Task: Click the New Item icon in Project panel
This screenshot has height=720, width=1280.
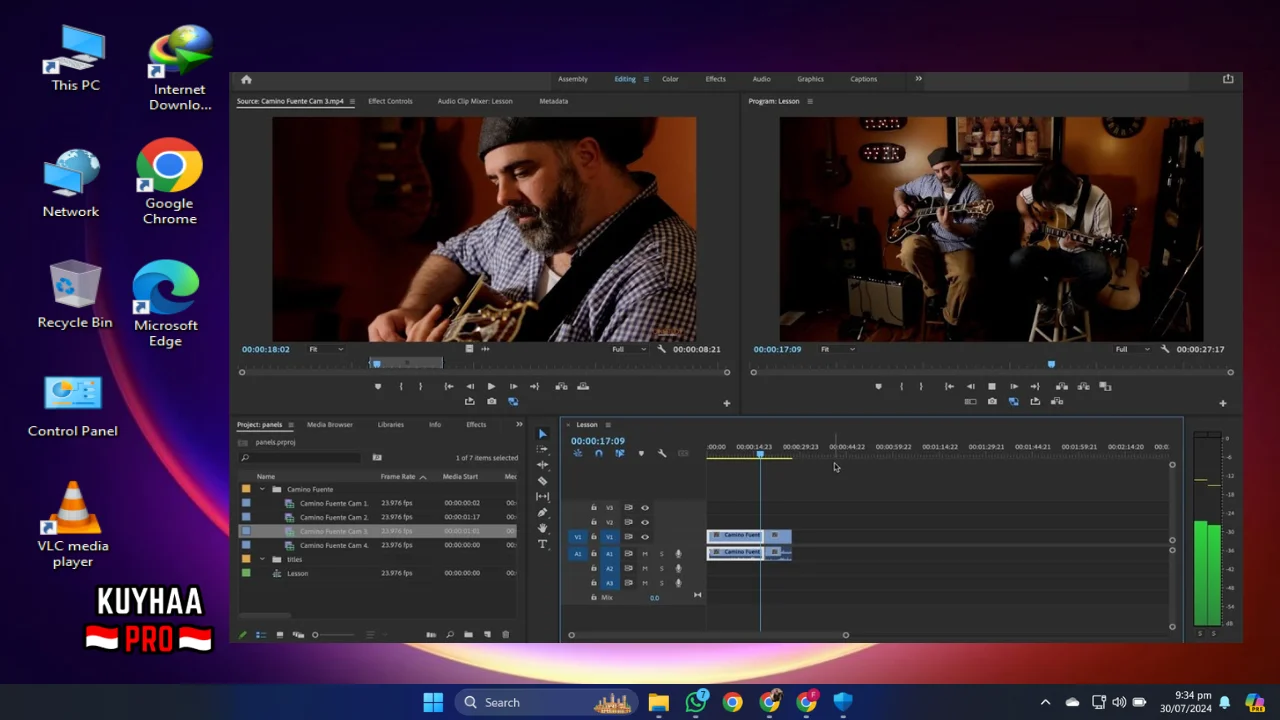Action: (487, 635)
